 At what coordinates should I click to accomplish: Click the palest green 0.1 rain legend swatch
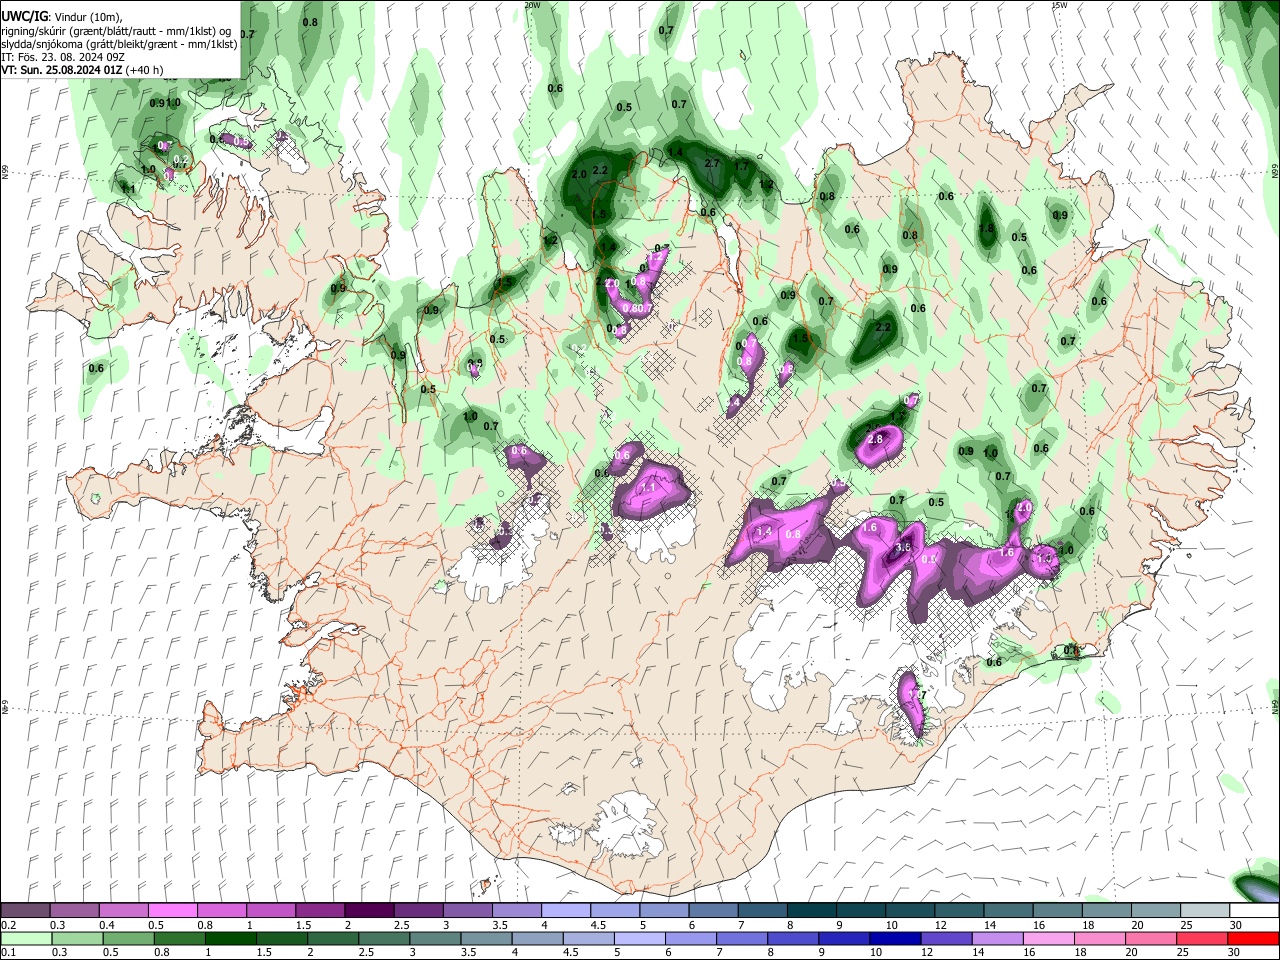point(25,938)
